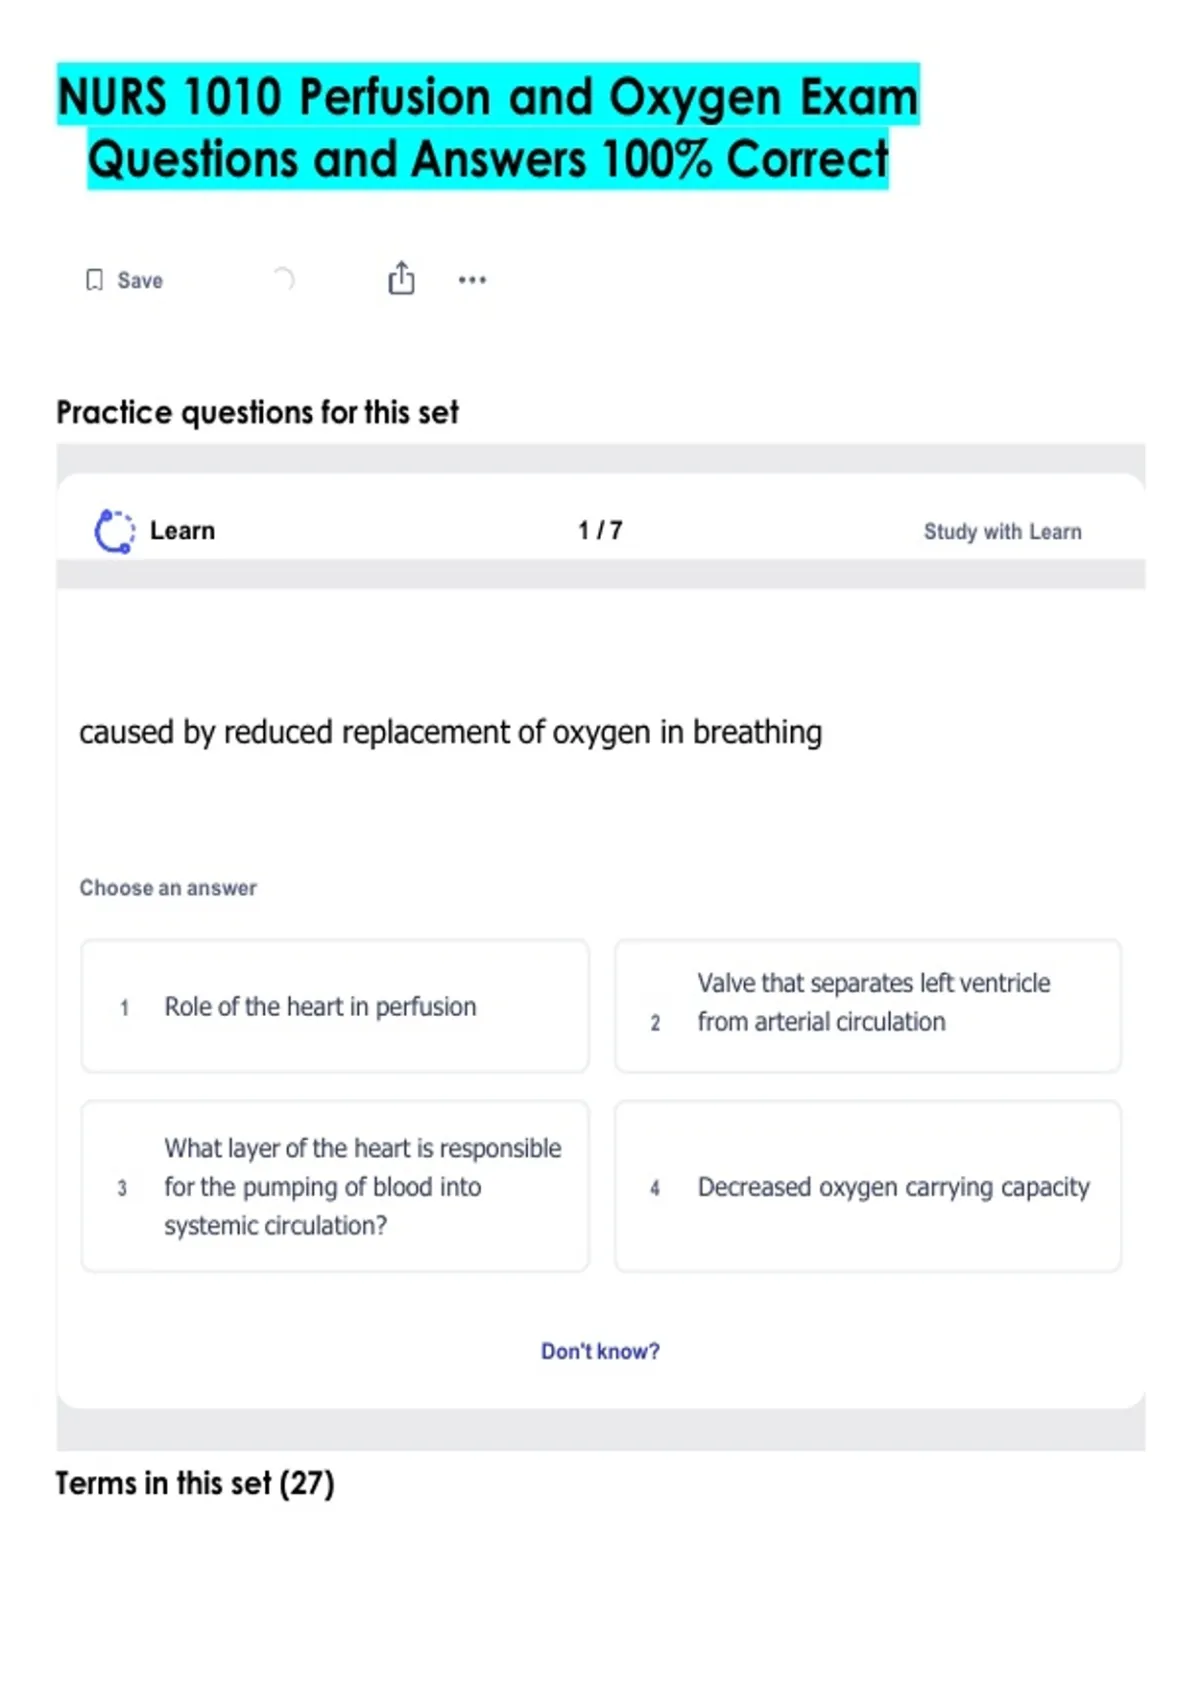Click the Learn label in the card header

tap(182, 531)
